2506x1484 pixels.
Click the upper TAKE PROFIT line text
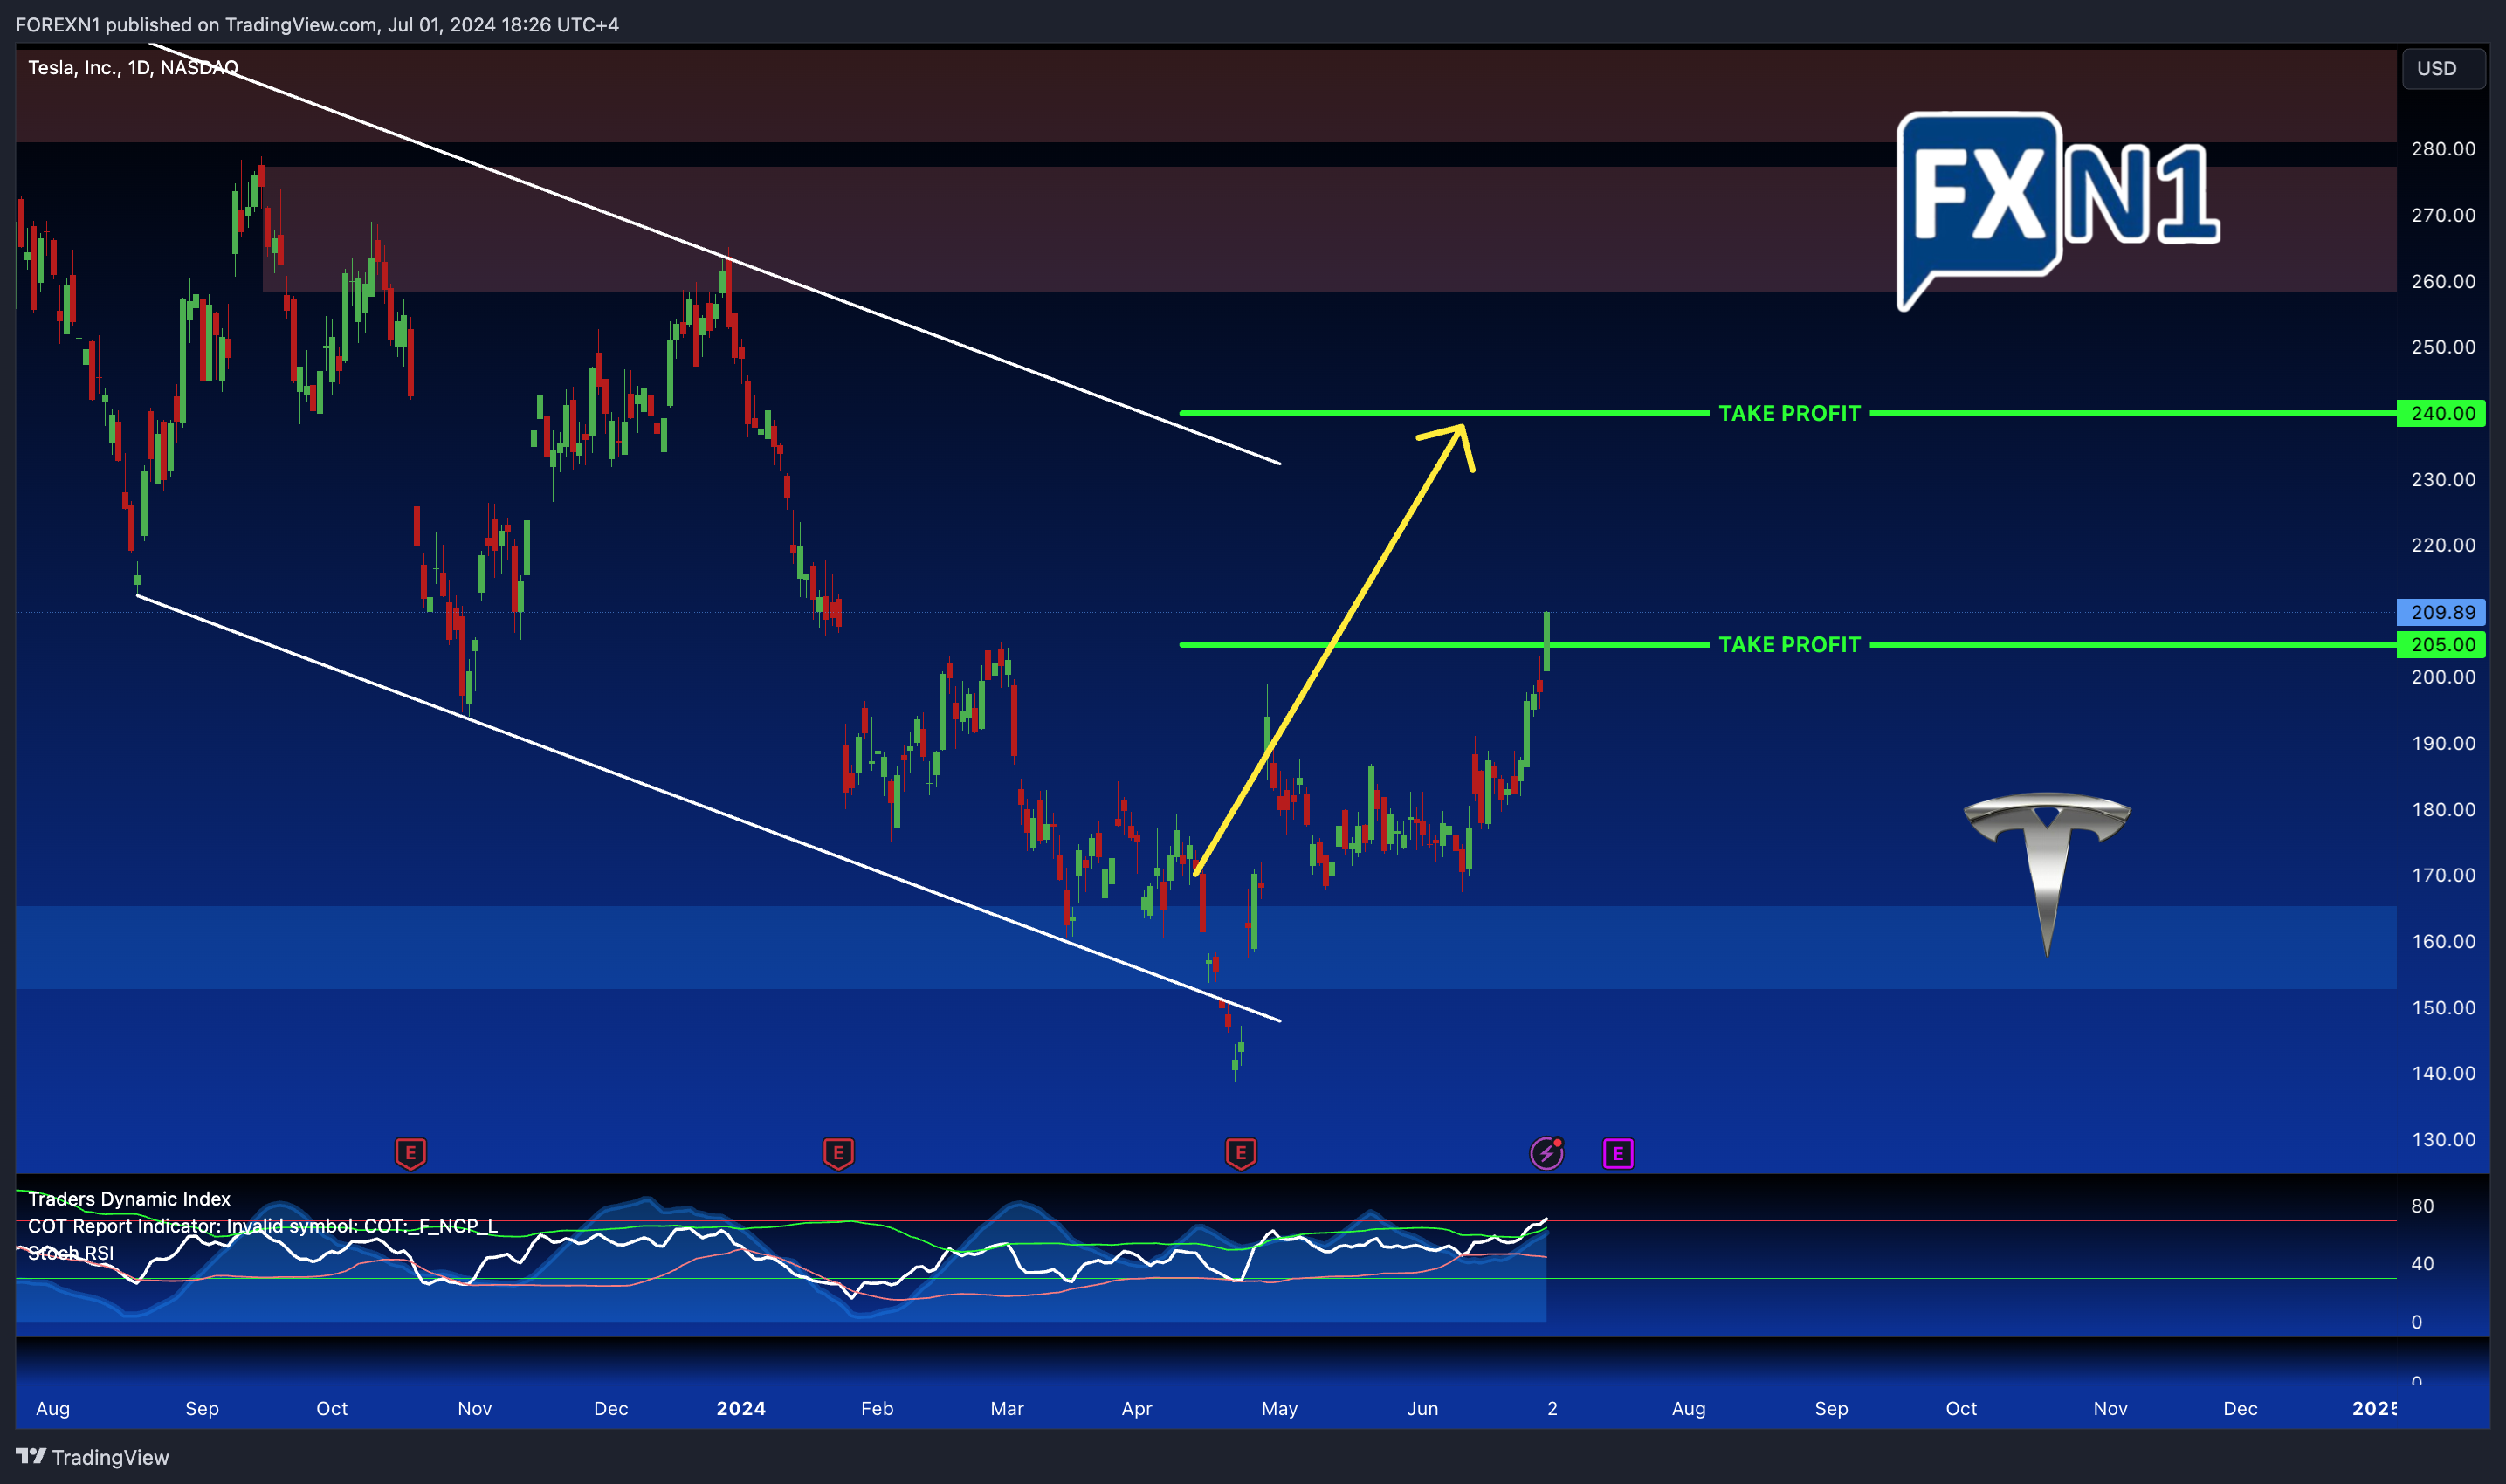(1789, 413)
